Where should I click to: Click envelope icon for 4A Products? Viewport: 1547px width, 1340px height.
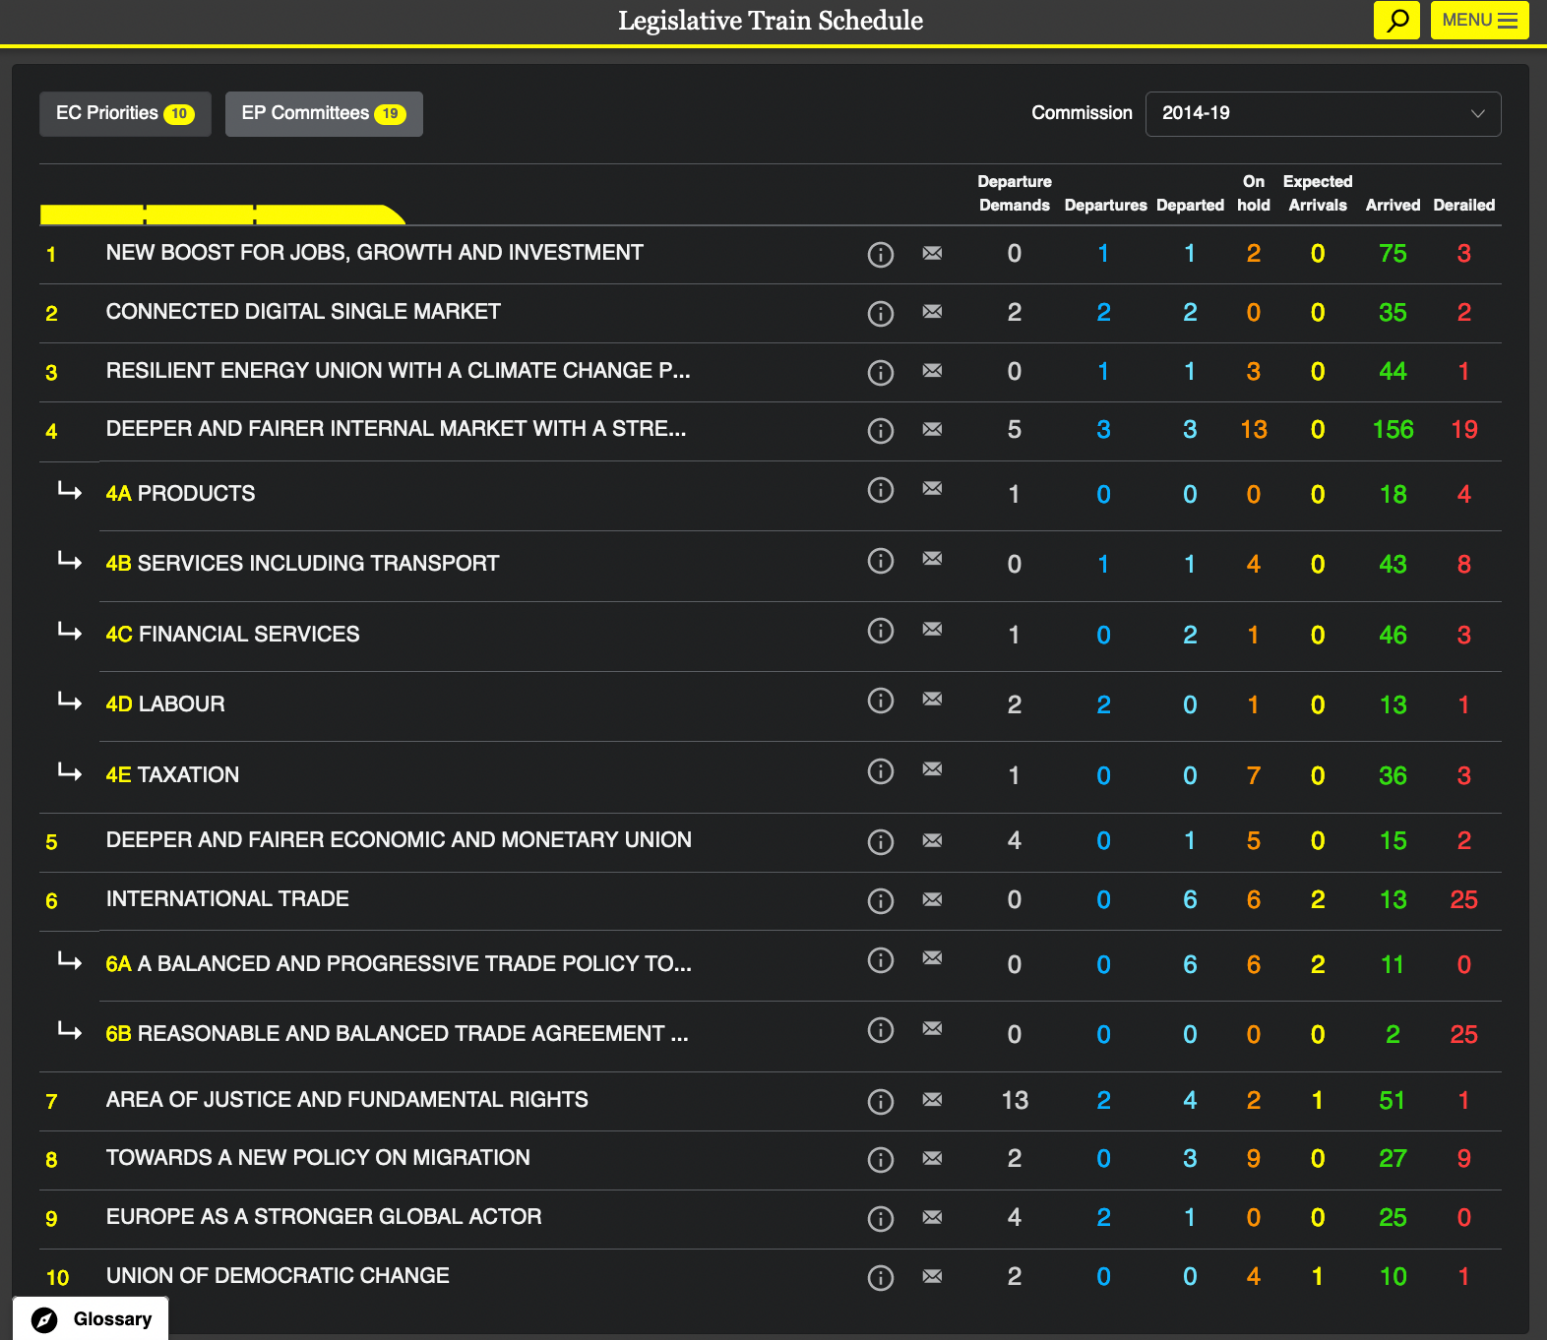click(932, 489)
